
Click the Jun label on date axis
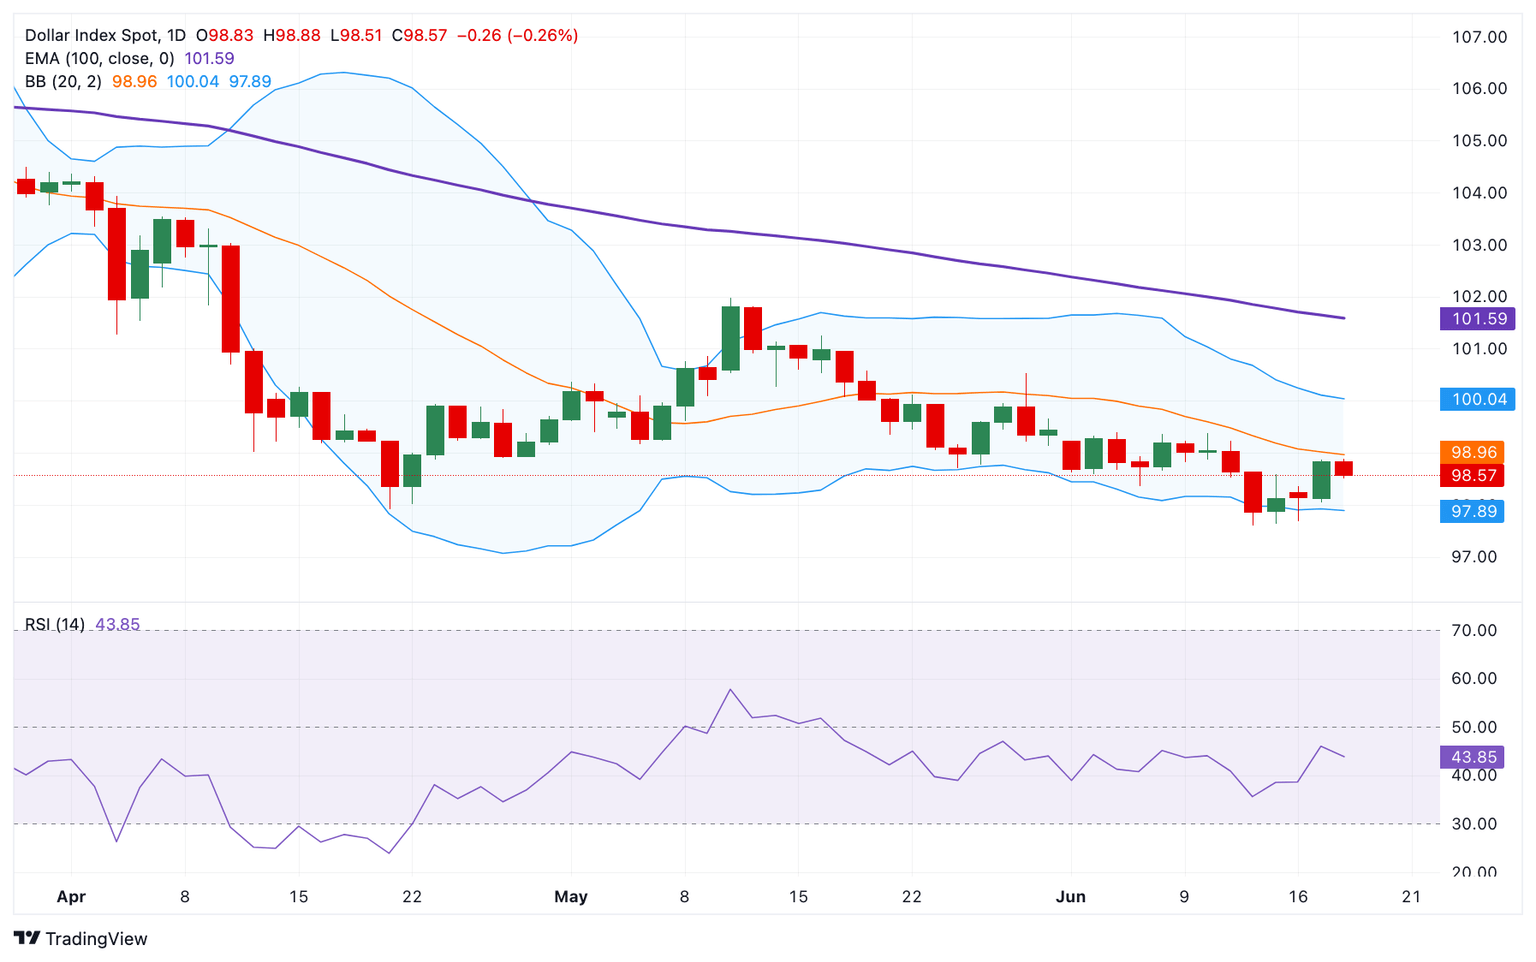coord(1070,896)
